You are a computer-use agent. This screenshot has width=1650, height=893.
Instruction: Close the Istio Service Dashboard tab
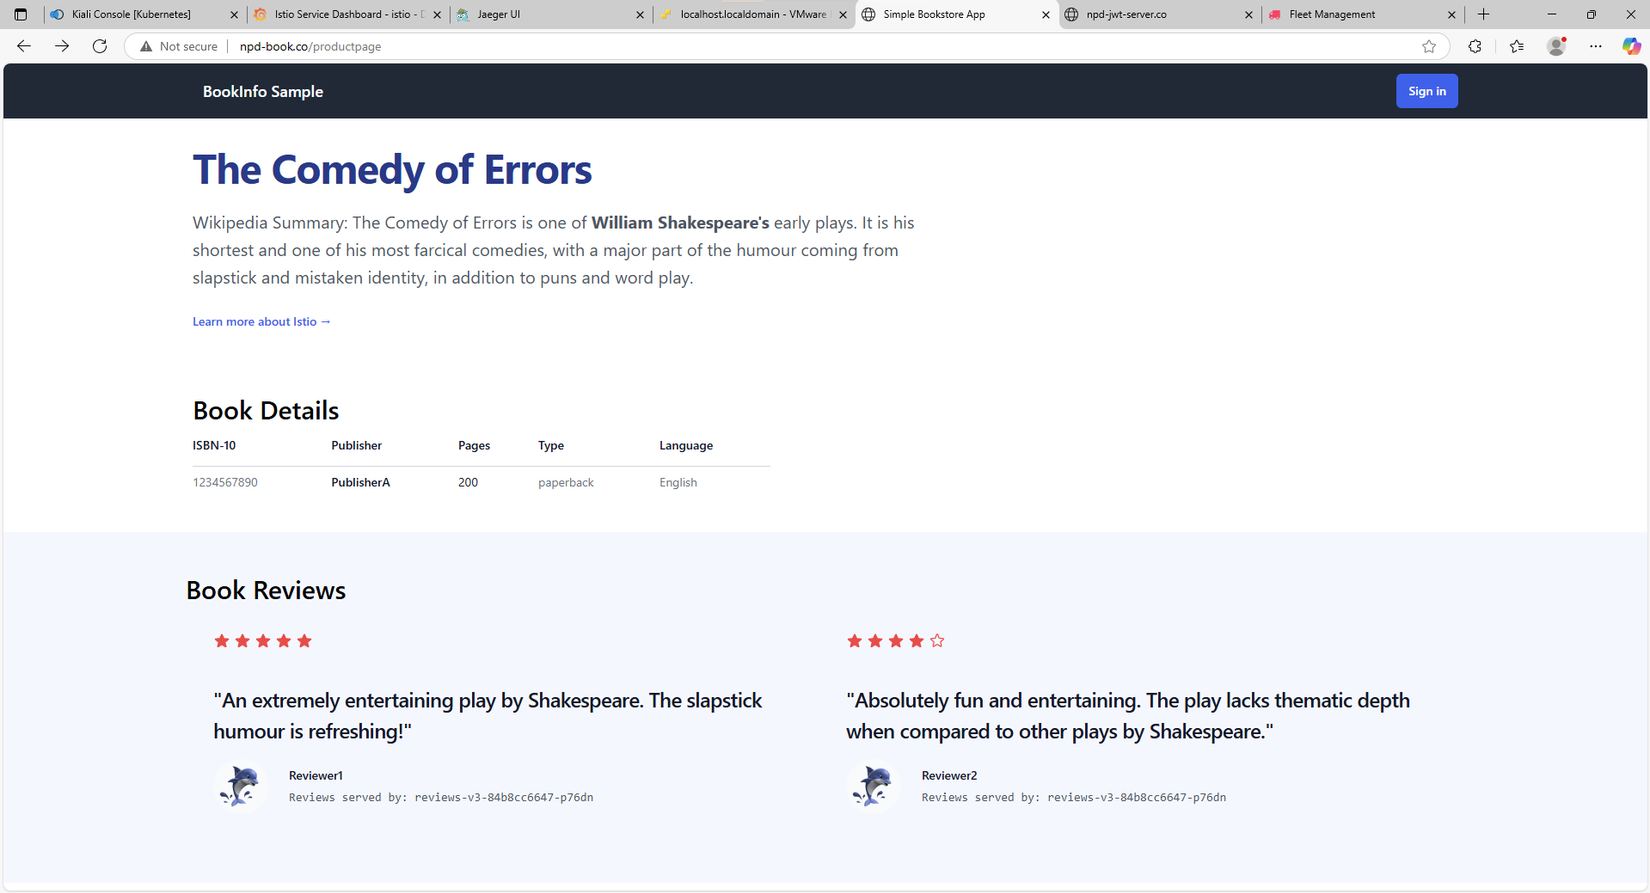pyautogui.click(x=437, y=15)
